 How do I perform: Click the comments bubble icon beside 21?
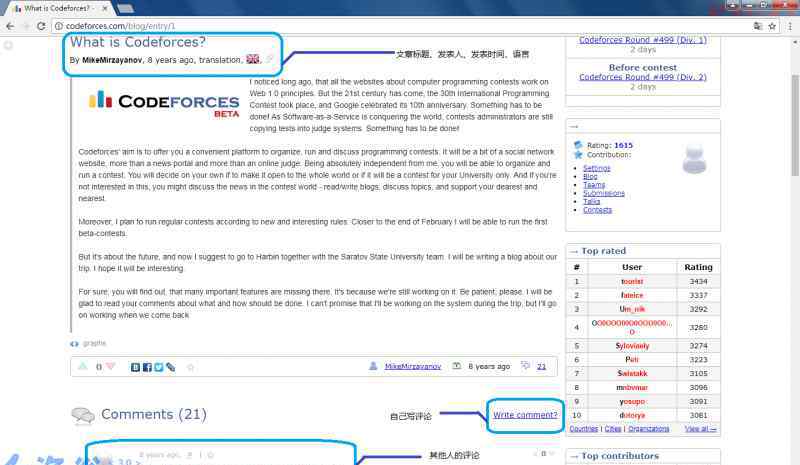(x=526, y=365)
